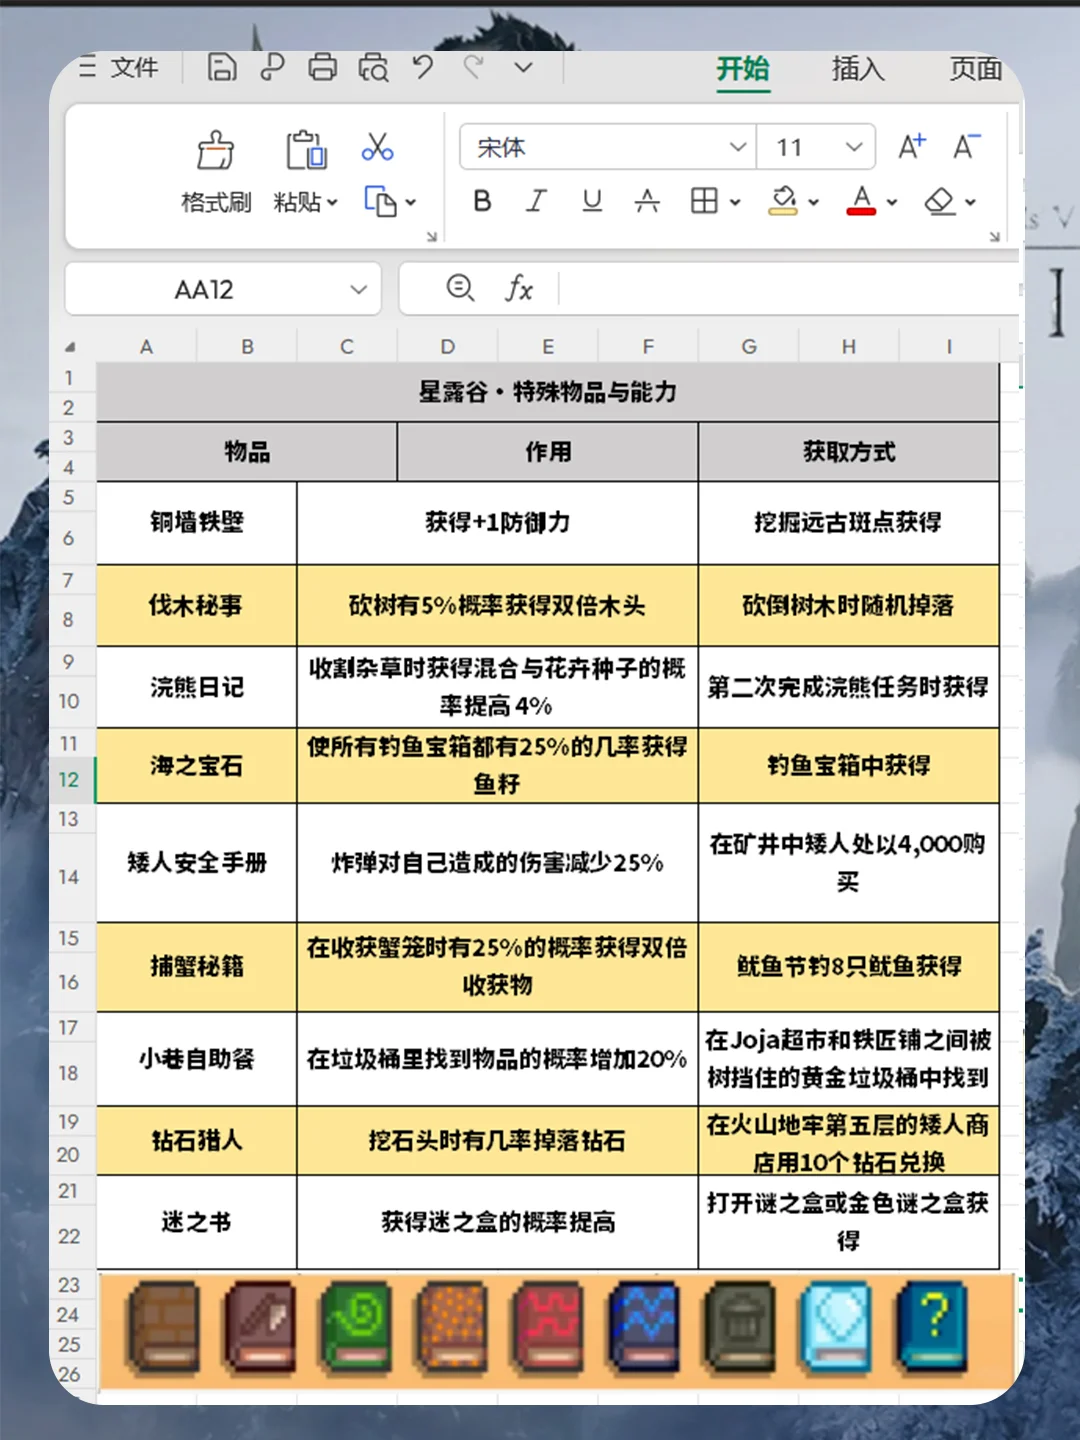Decrease font size with A-
The height and width of the screenshot is (1440, 1080).
966,147
